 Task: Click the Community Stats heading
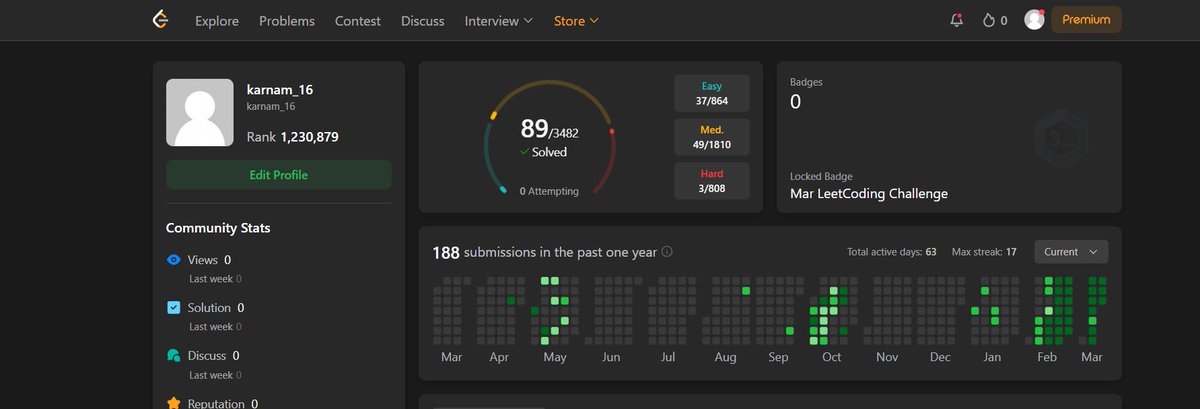pos(218,228)
